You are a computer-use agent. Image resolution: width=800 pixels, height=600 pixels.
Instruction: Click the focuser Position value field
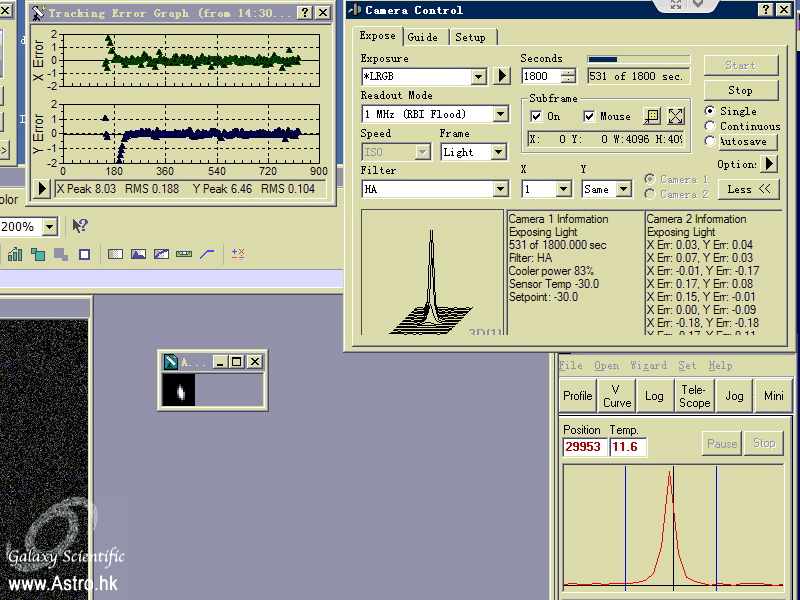(x=584, y=447)
